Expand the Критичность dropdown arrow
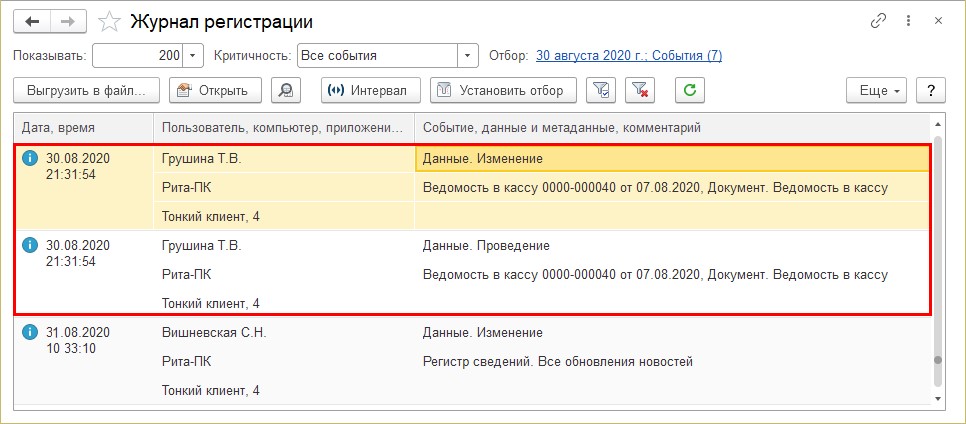The width and height of the screenshot is (966, 424). (x=468, y=55)
